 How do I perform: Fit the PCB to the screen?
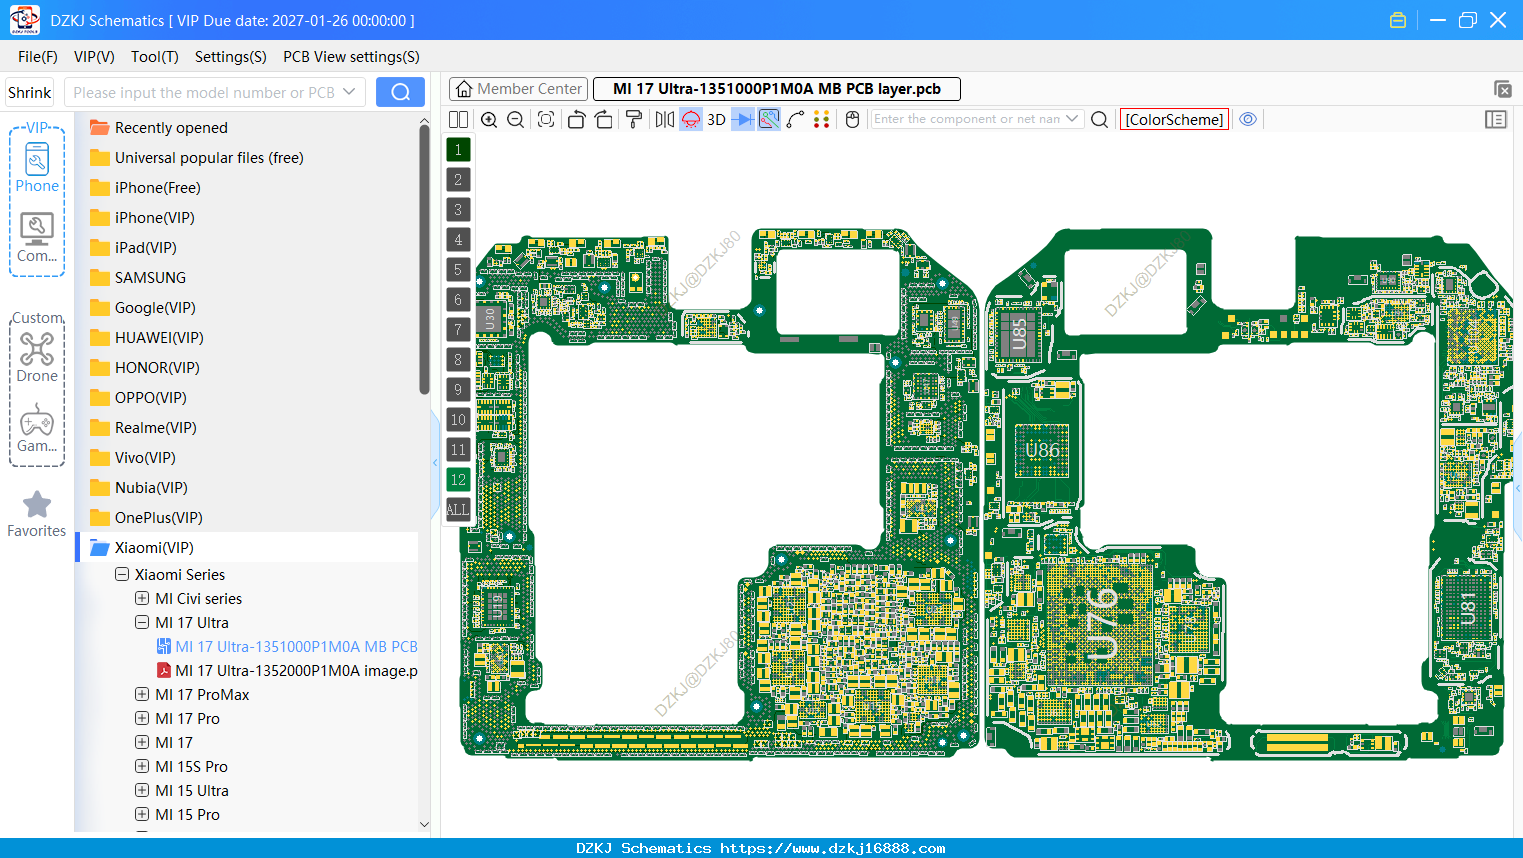click(x=546, y=119)
